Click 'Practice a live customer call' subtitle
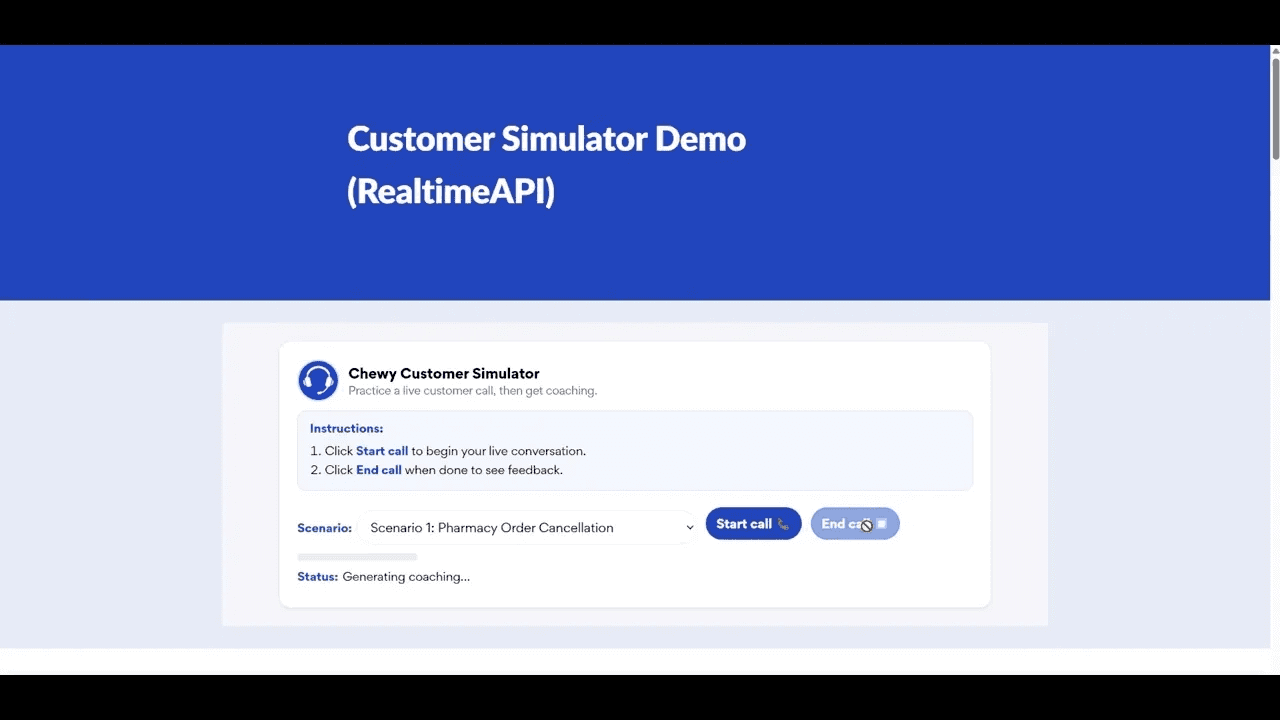Screen dimensions: 1280x720 473,391
